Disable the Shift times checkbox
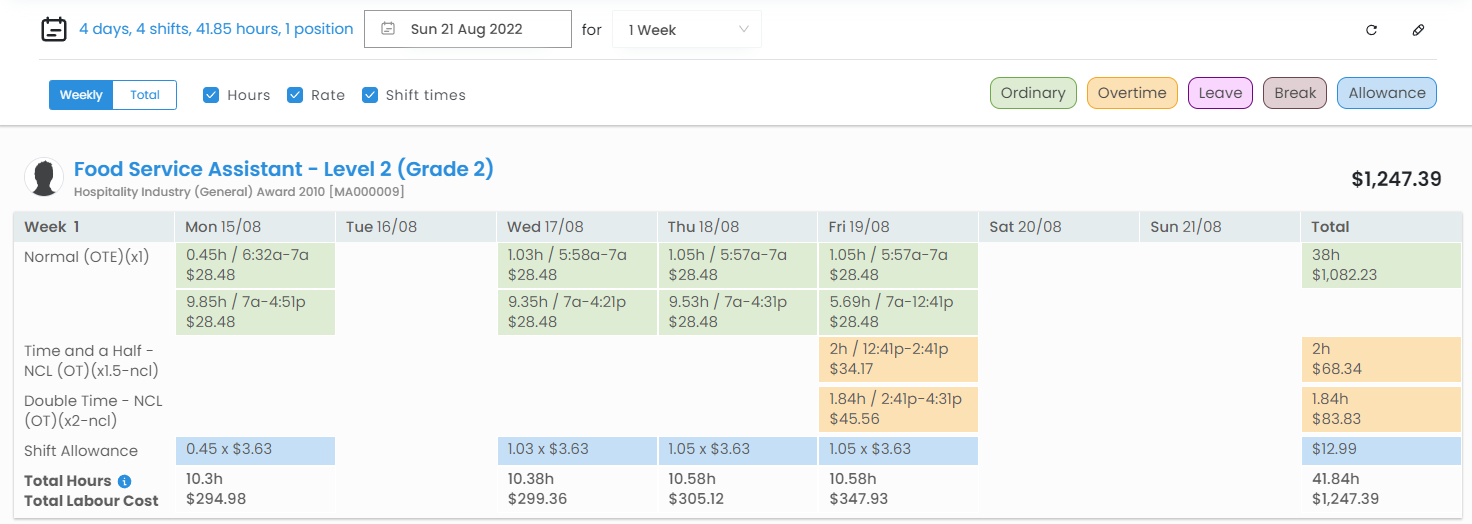 pyautogui.click(x=370, y=95)
